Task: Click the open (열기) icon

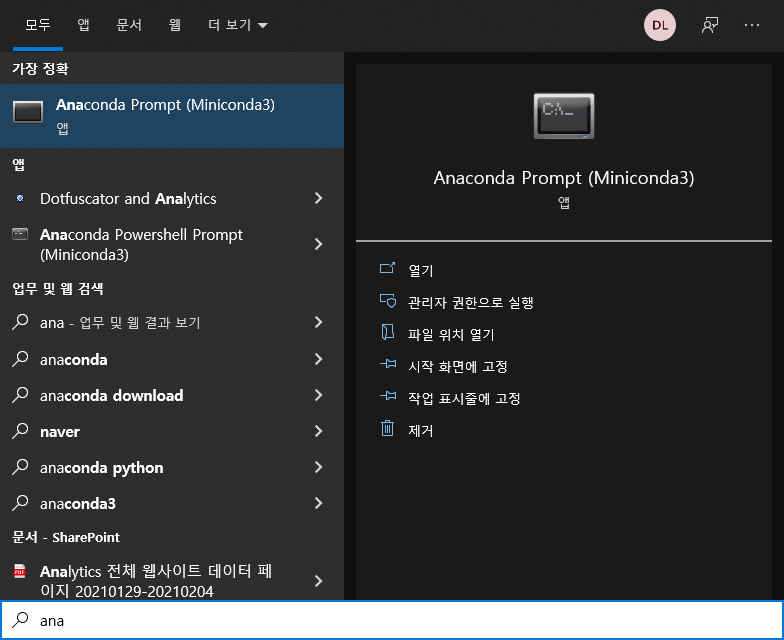Action: [388, 268]
